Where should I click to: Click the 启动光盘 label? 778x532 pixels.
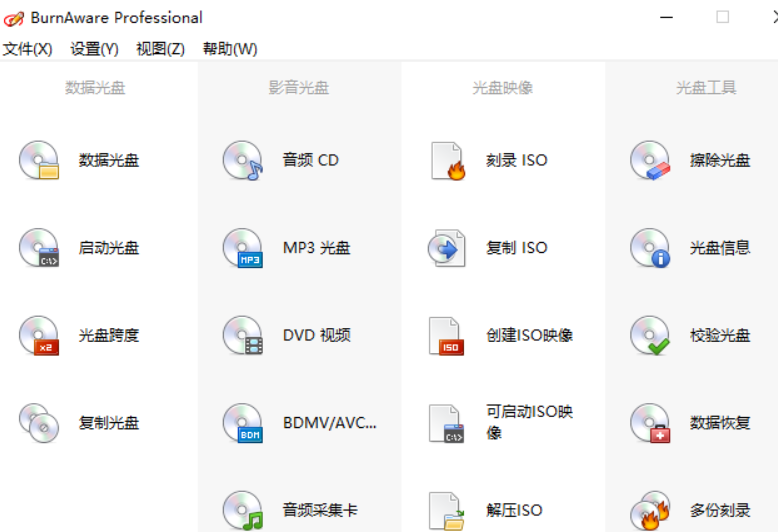point(109,247)
